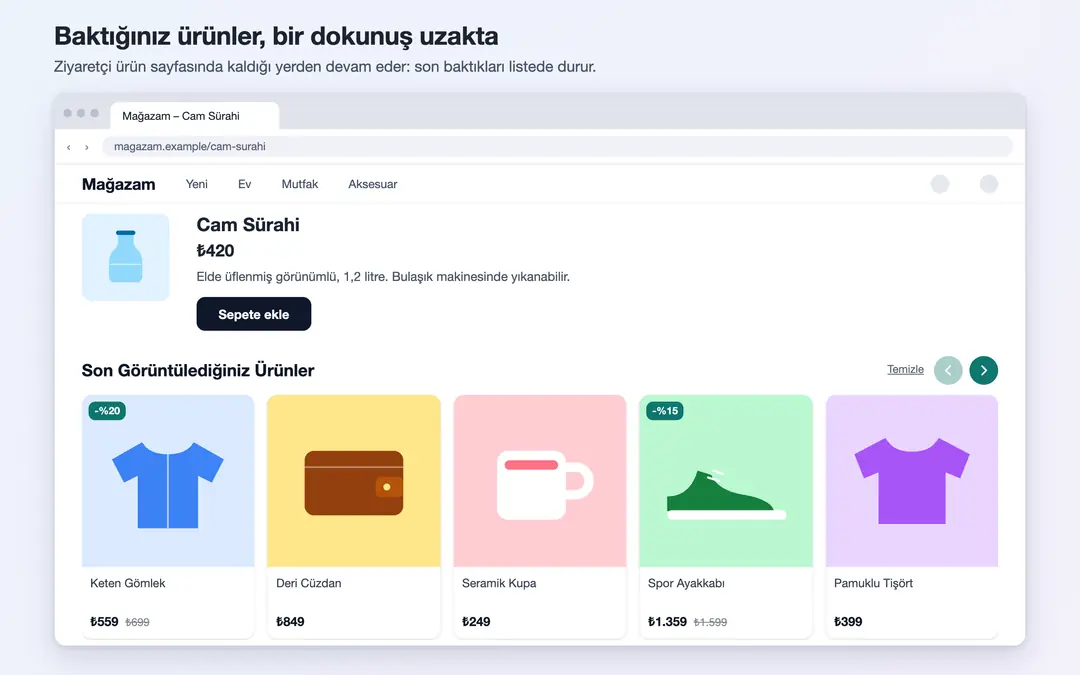Click the ₺849 price

click(290, 622)
